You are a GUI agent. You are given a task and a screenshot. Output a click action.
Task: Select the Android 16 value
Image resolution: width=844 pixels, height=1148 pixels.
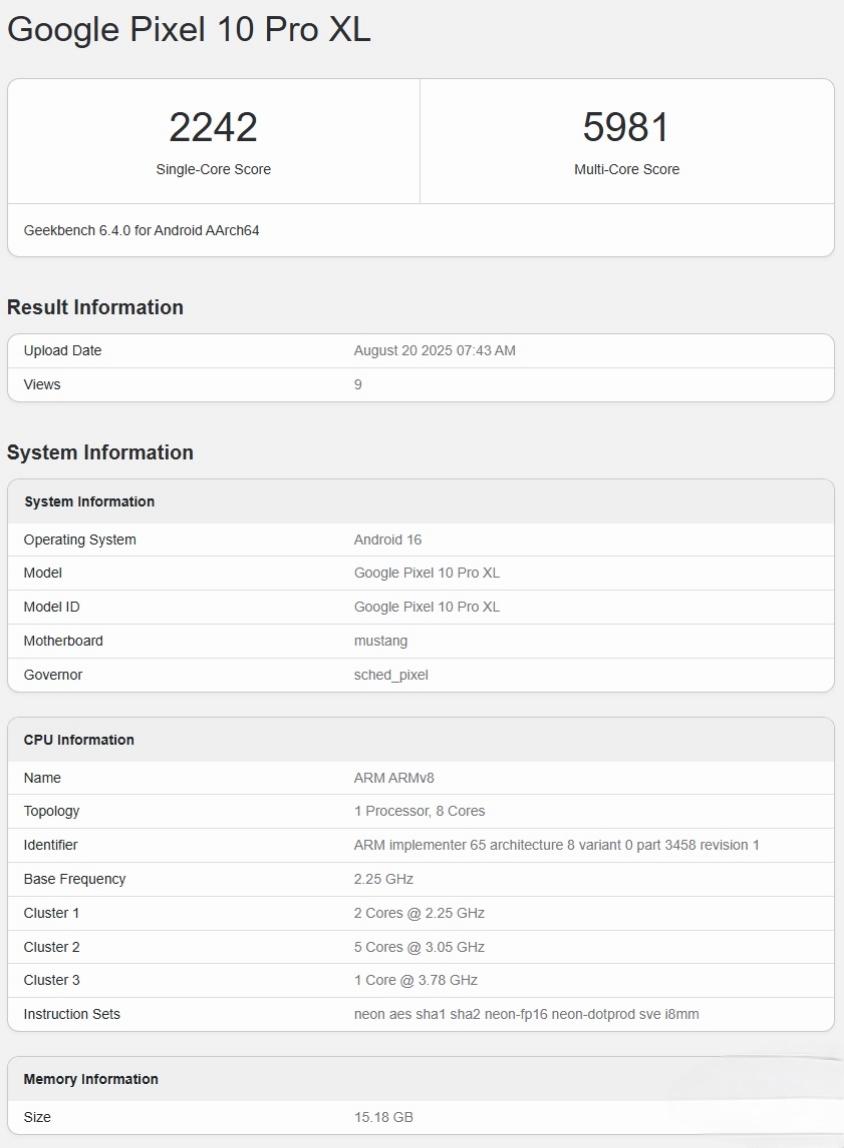pos(388,540)
